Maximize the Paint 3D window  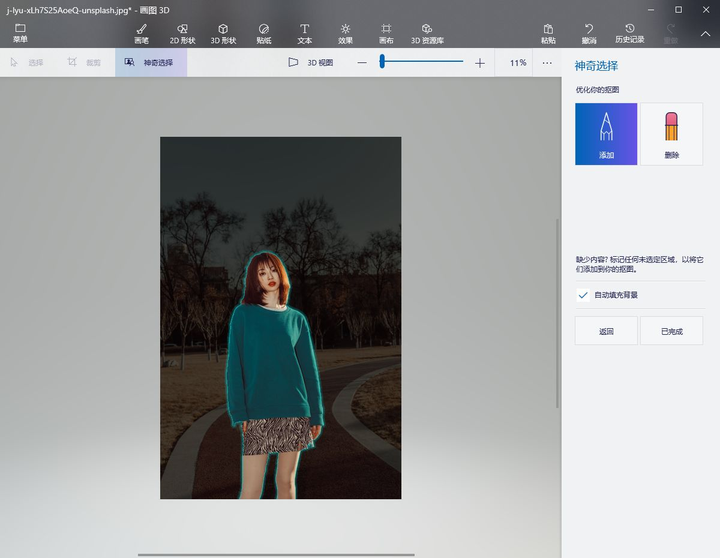pos(678,10)
